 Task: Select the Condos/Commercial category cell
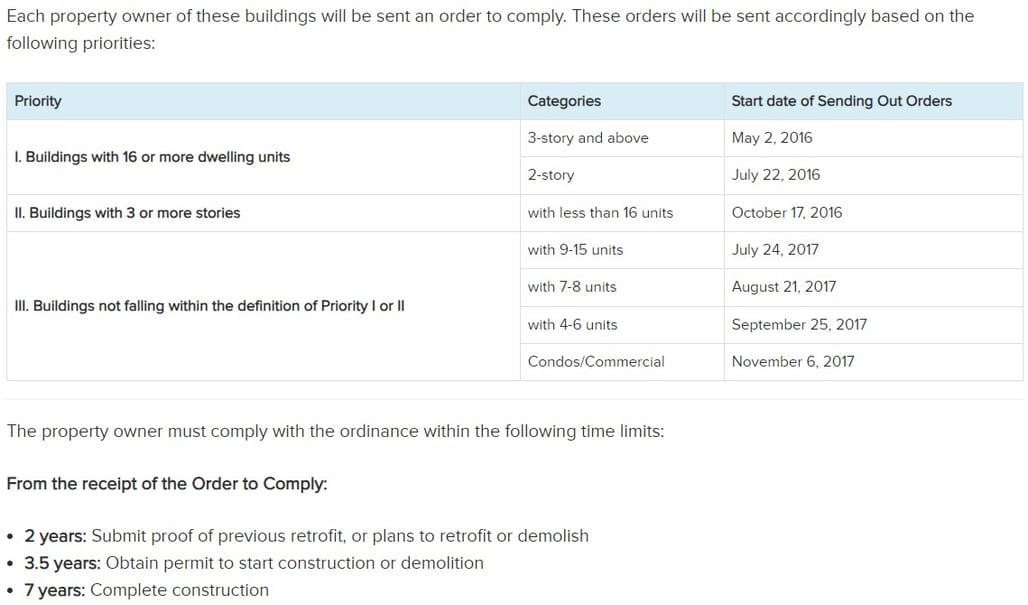pos(622,362)
